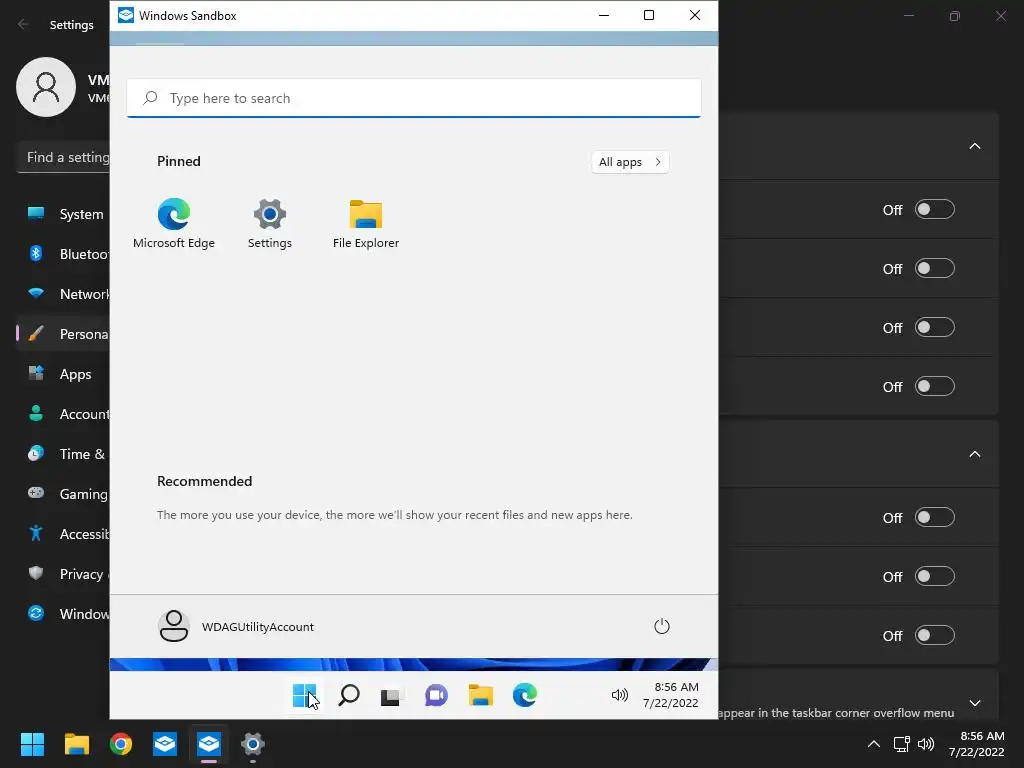This screenshot has height=768, width=1024.
Task: Turn on the sixth Off toggle in Settings
Action: [x=935, y=576]
